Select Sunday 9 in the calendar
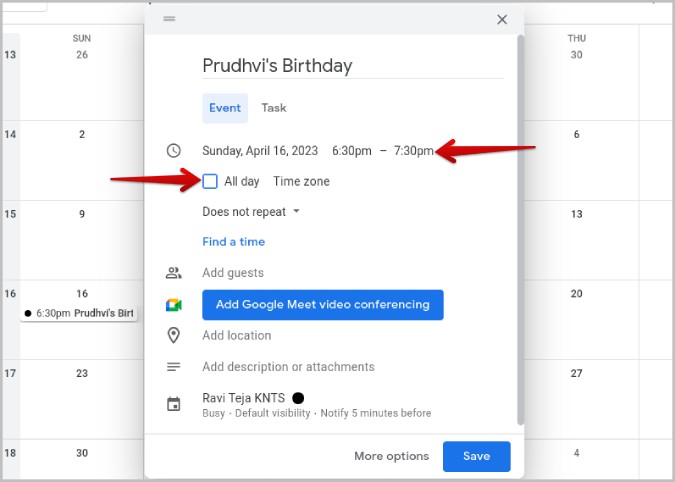The width and height of the screenshot is (675, 482). click(82, 214)
